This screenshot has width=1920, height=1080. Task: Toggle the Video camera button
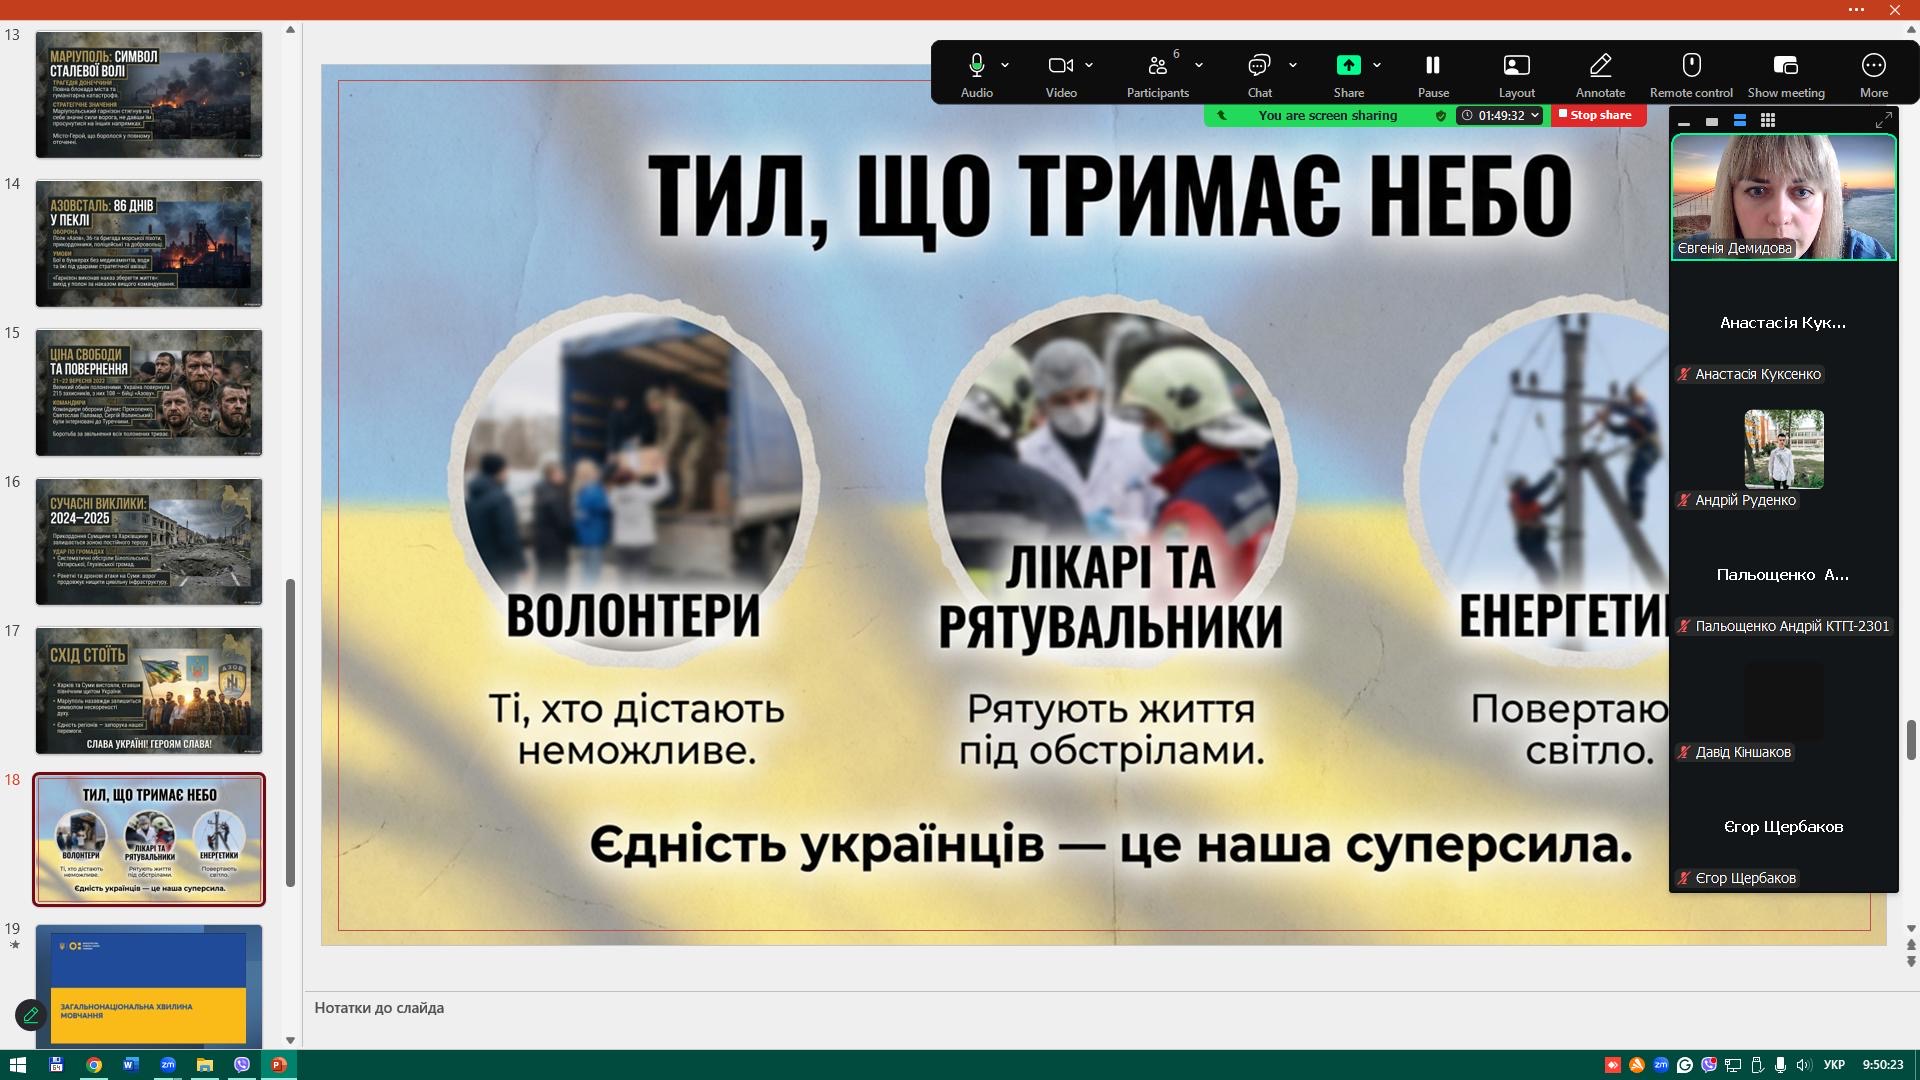1060,66
